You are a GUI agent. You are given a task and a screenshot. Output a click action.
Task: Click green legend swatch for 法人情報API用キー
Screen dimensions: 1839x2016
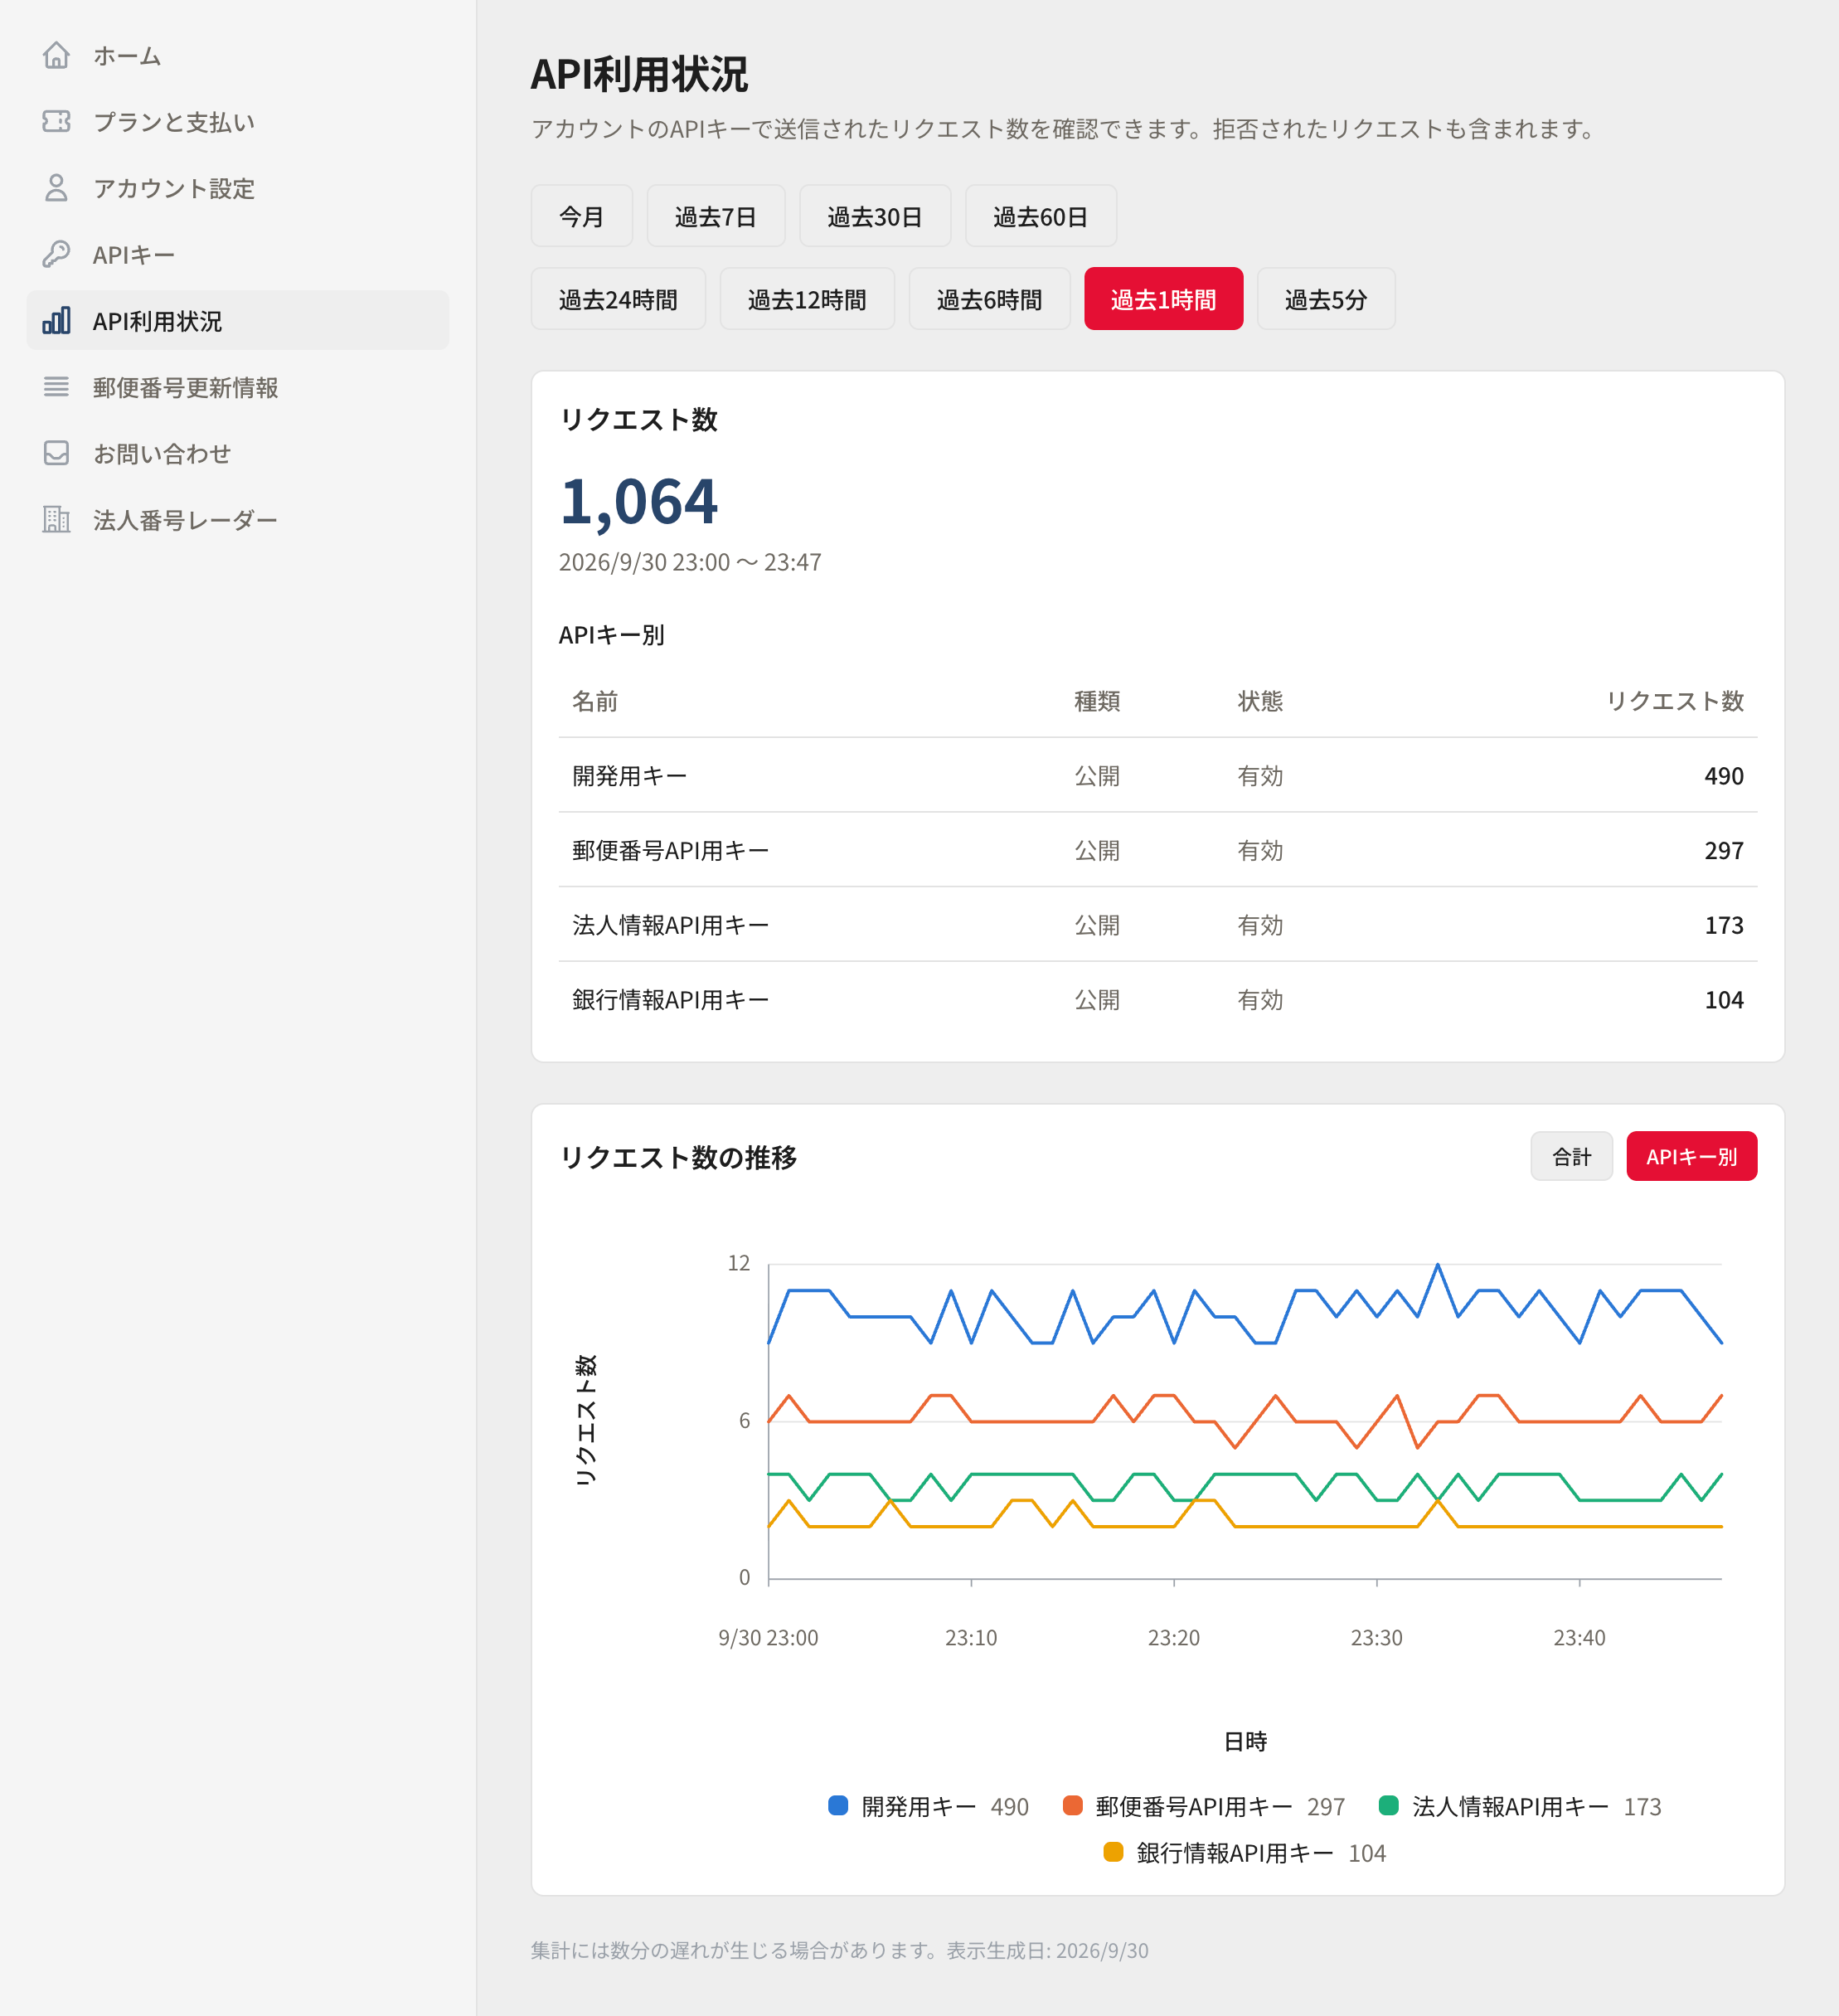pyautogui.click(x=1388, y=1805)
